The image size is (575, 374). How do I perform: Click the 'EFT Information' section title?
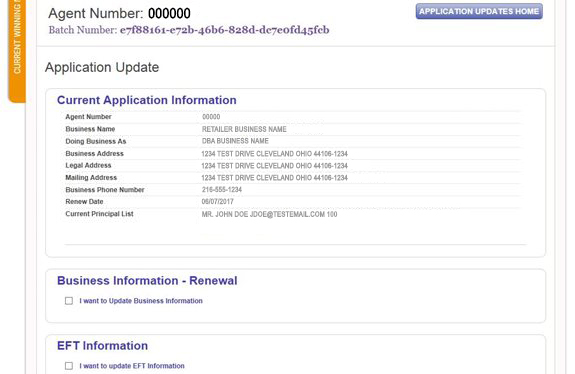click(103, 345)
